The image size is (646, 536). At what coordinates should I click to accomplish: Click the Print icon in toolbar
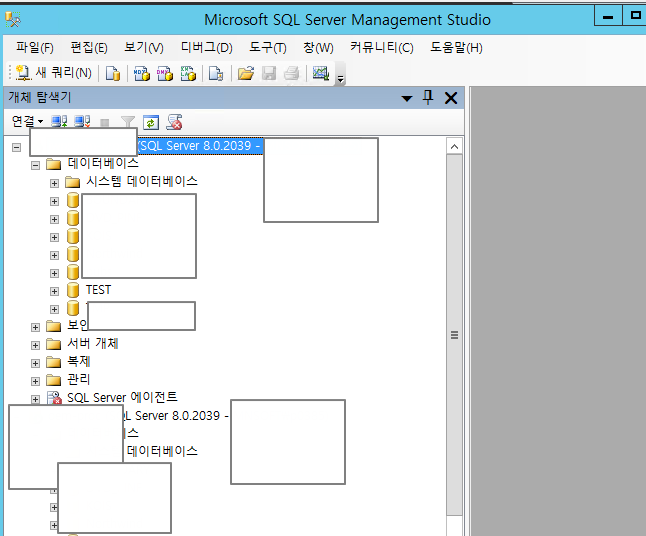coord(292,73)
